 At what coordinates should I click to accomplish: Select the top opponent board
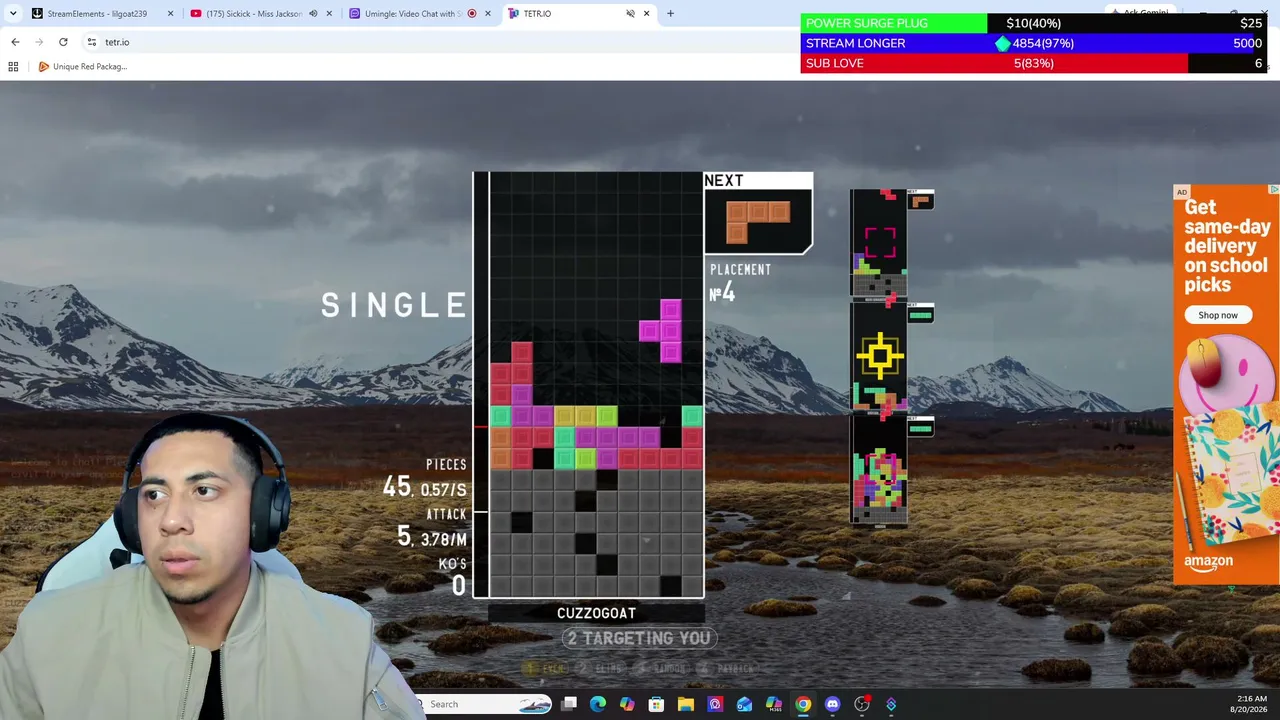click(x=879, y=244)
